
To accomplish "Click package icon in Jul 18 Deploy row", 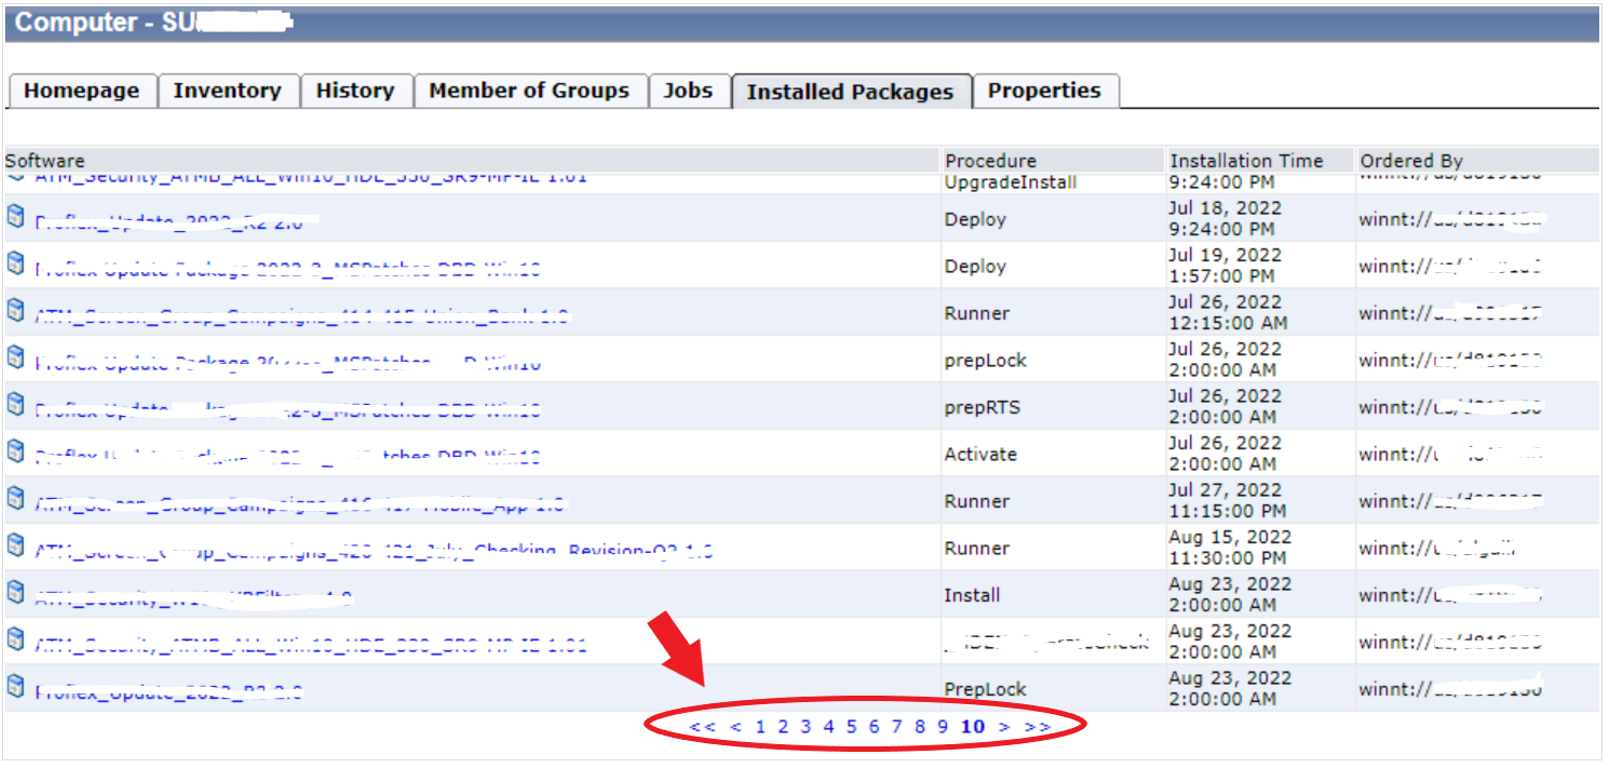I will (16, 216).
